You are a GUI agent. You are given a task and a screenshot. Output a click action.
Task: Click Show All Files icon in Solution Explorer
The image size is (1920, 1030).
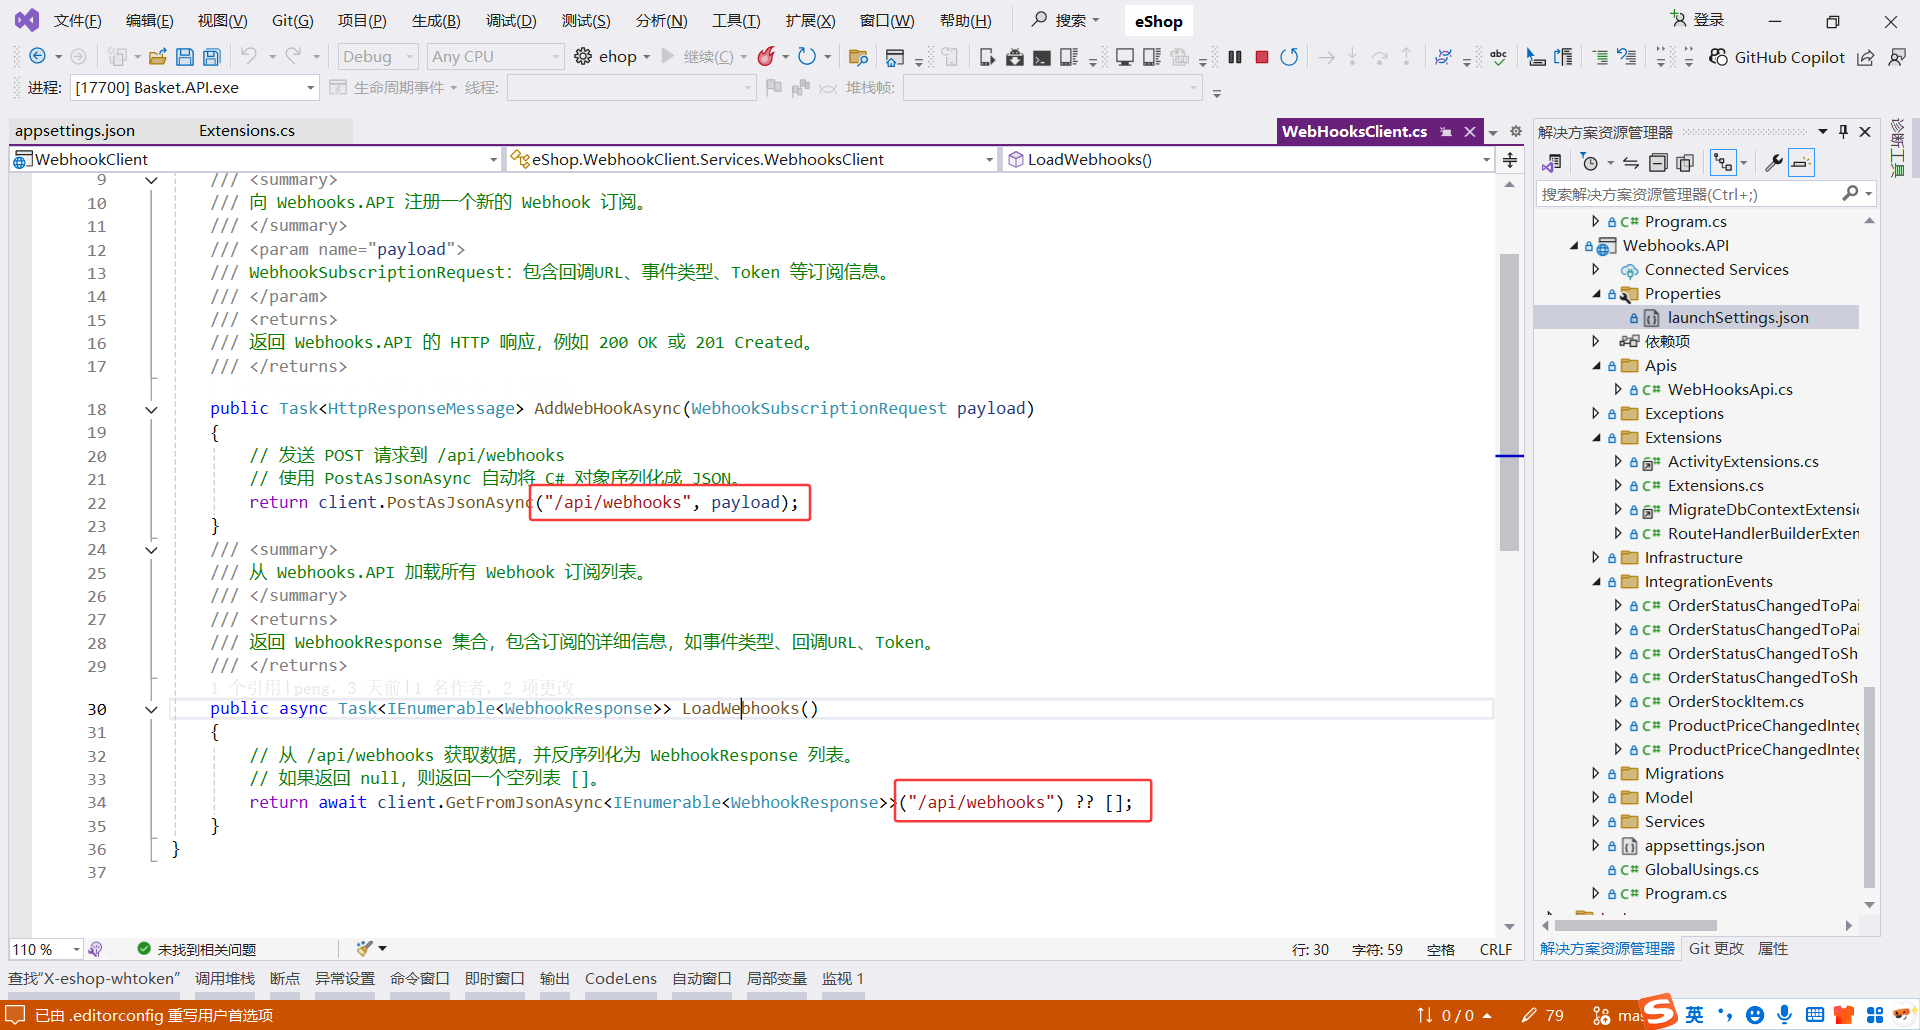(1685, 162)
